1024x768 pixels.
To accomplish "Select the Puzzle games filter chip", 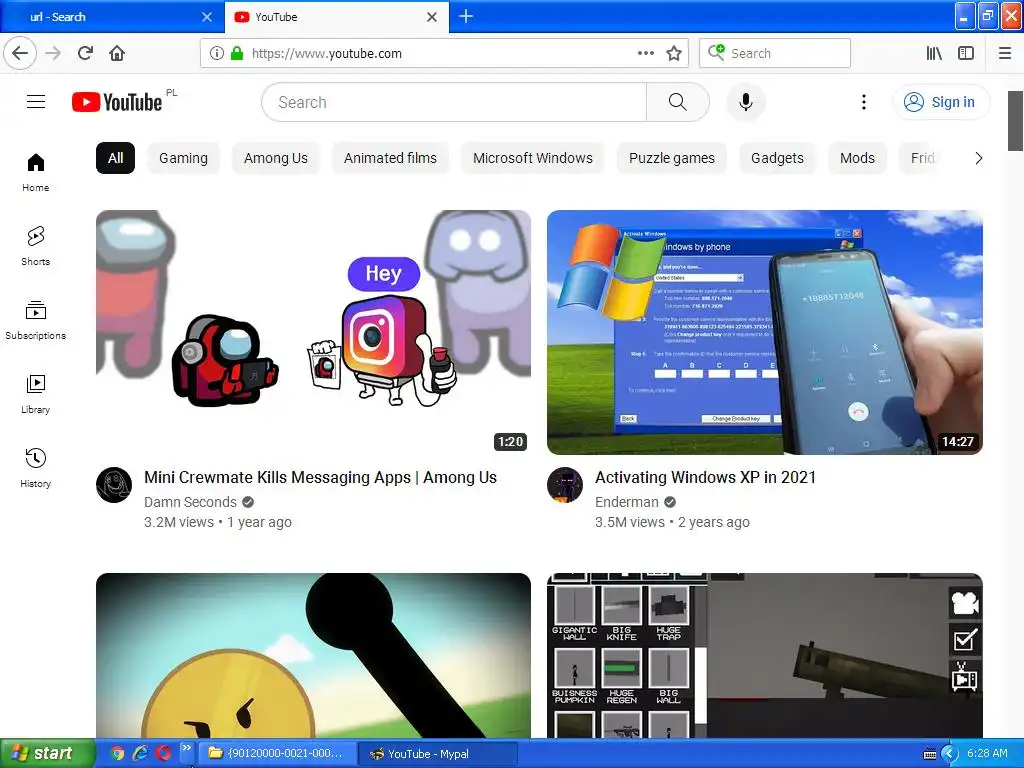I will tap(672, 158).
